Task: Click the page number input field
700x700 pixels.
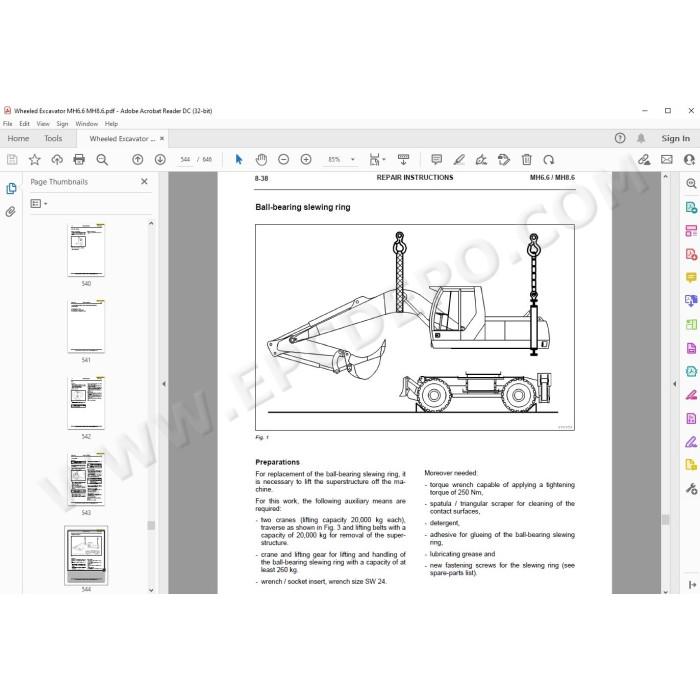Action: coord(185,159)
